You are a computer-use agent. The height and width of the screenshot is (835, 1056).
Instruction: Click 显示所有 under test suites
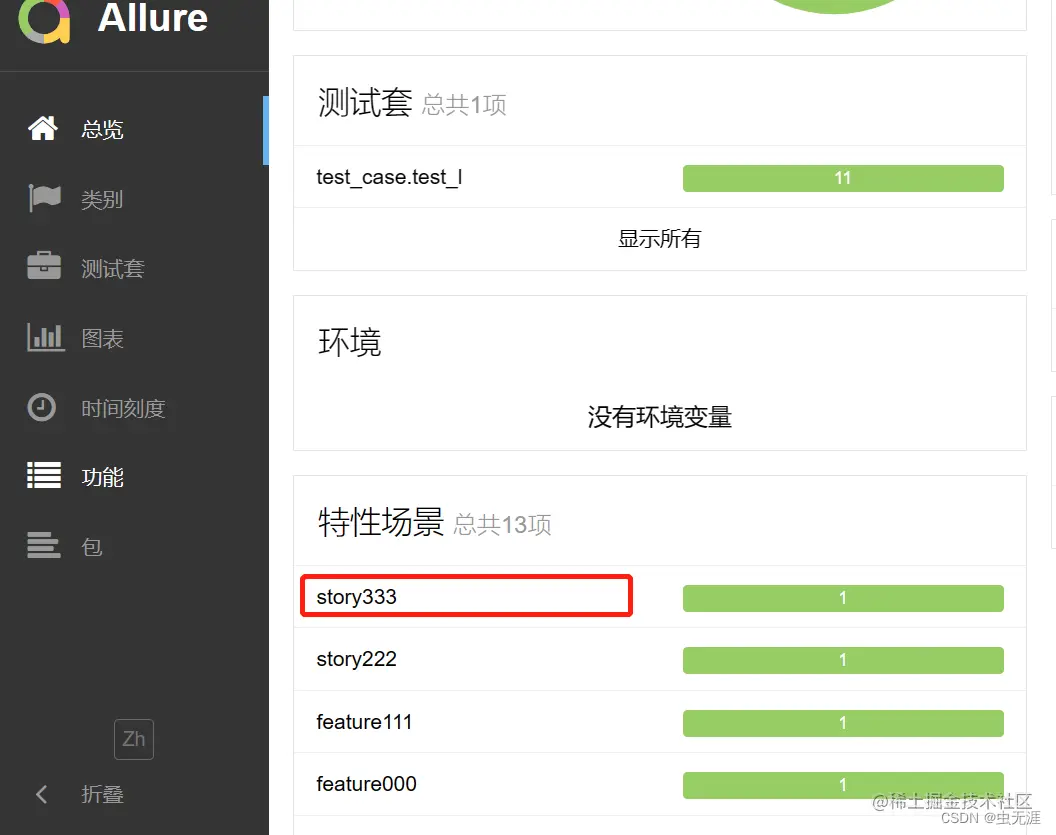[659, 238]
